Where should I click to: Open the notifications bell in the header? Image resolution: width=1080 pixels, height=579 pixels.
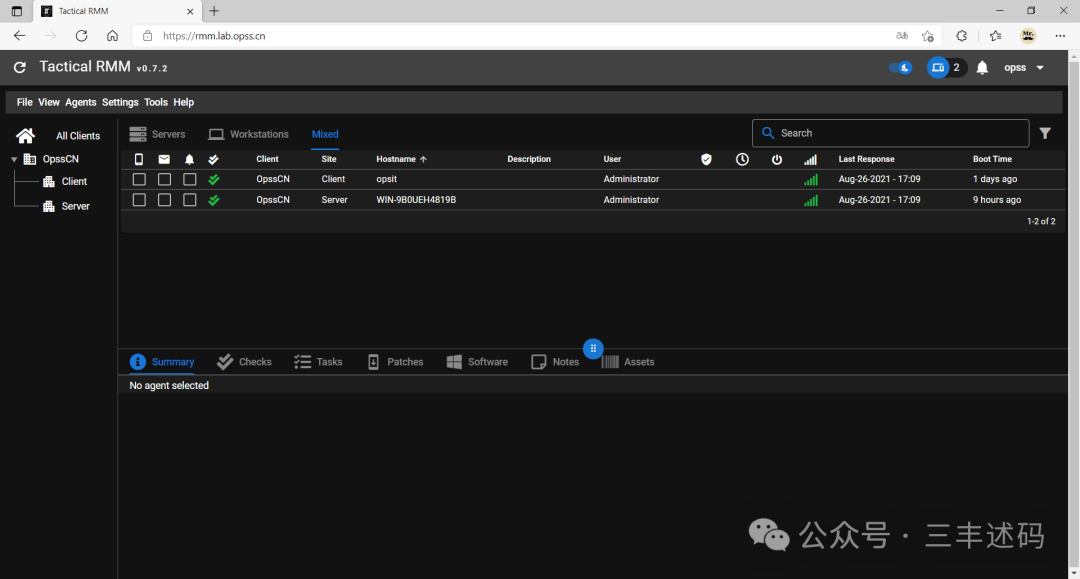point(982,67)
